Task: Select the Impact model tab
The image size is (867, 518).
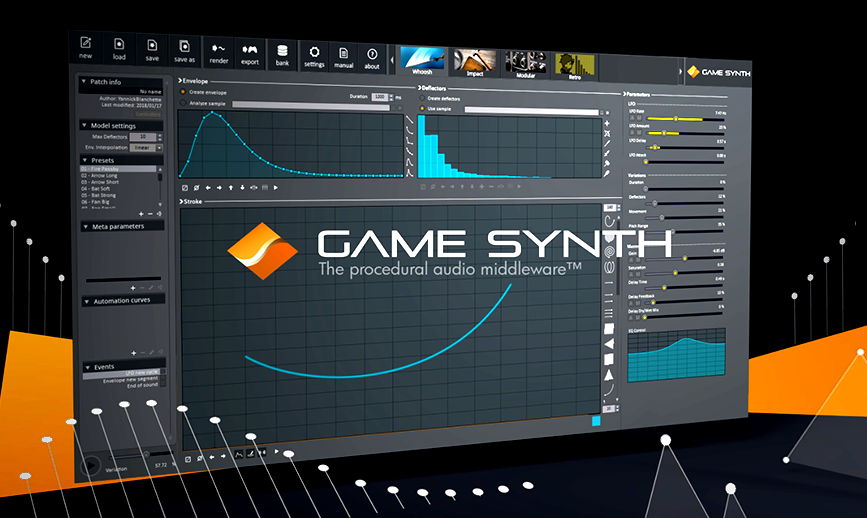Action: tap(475, 62)
